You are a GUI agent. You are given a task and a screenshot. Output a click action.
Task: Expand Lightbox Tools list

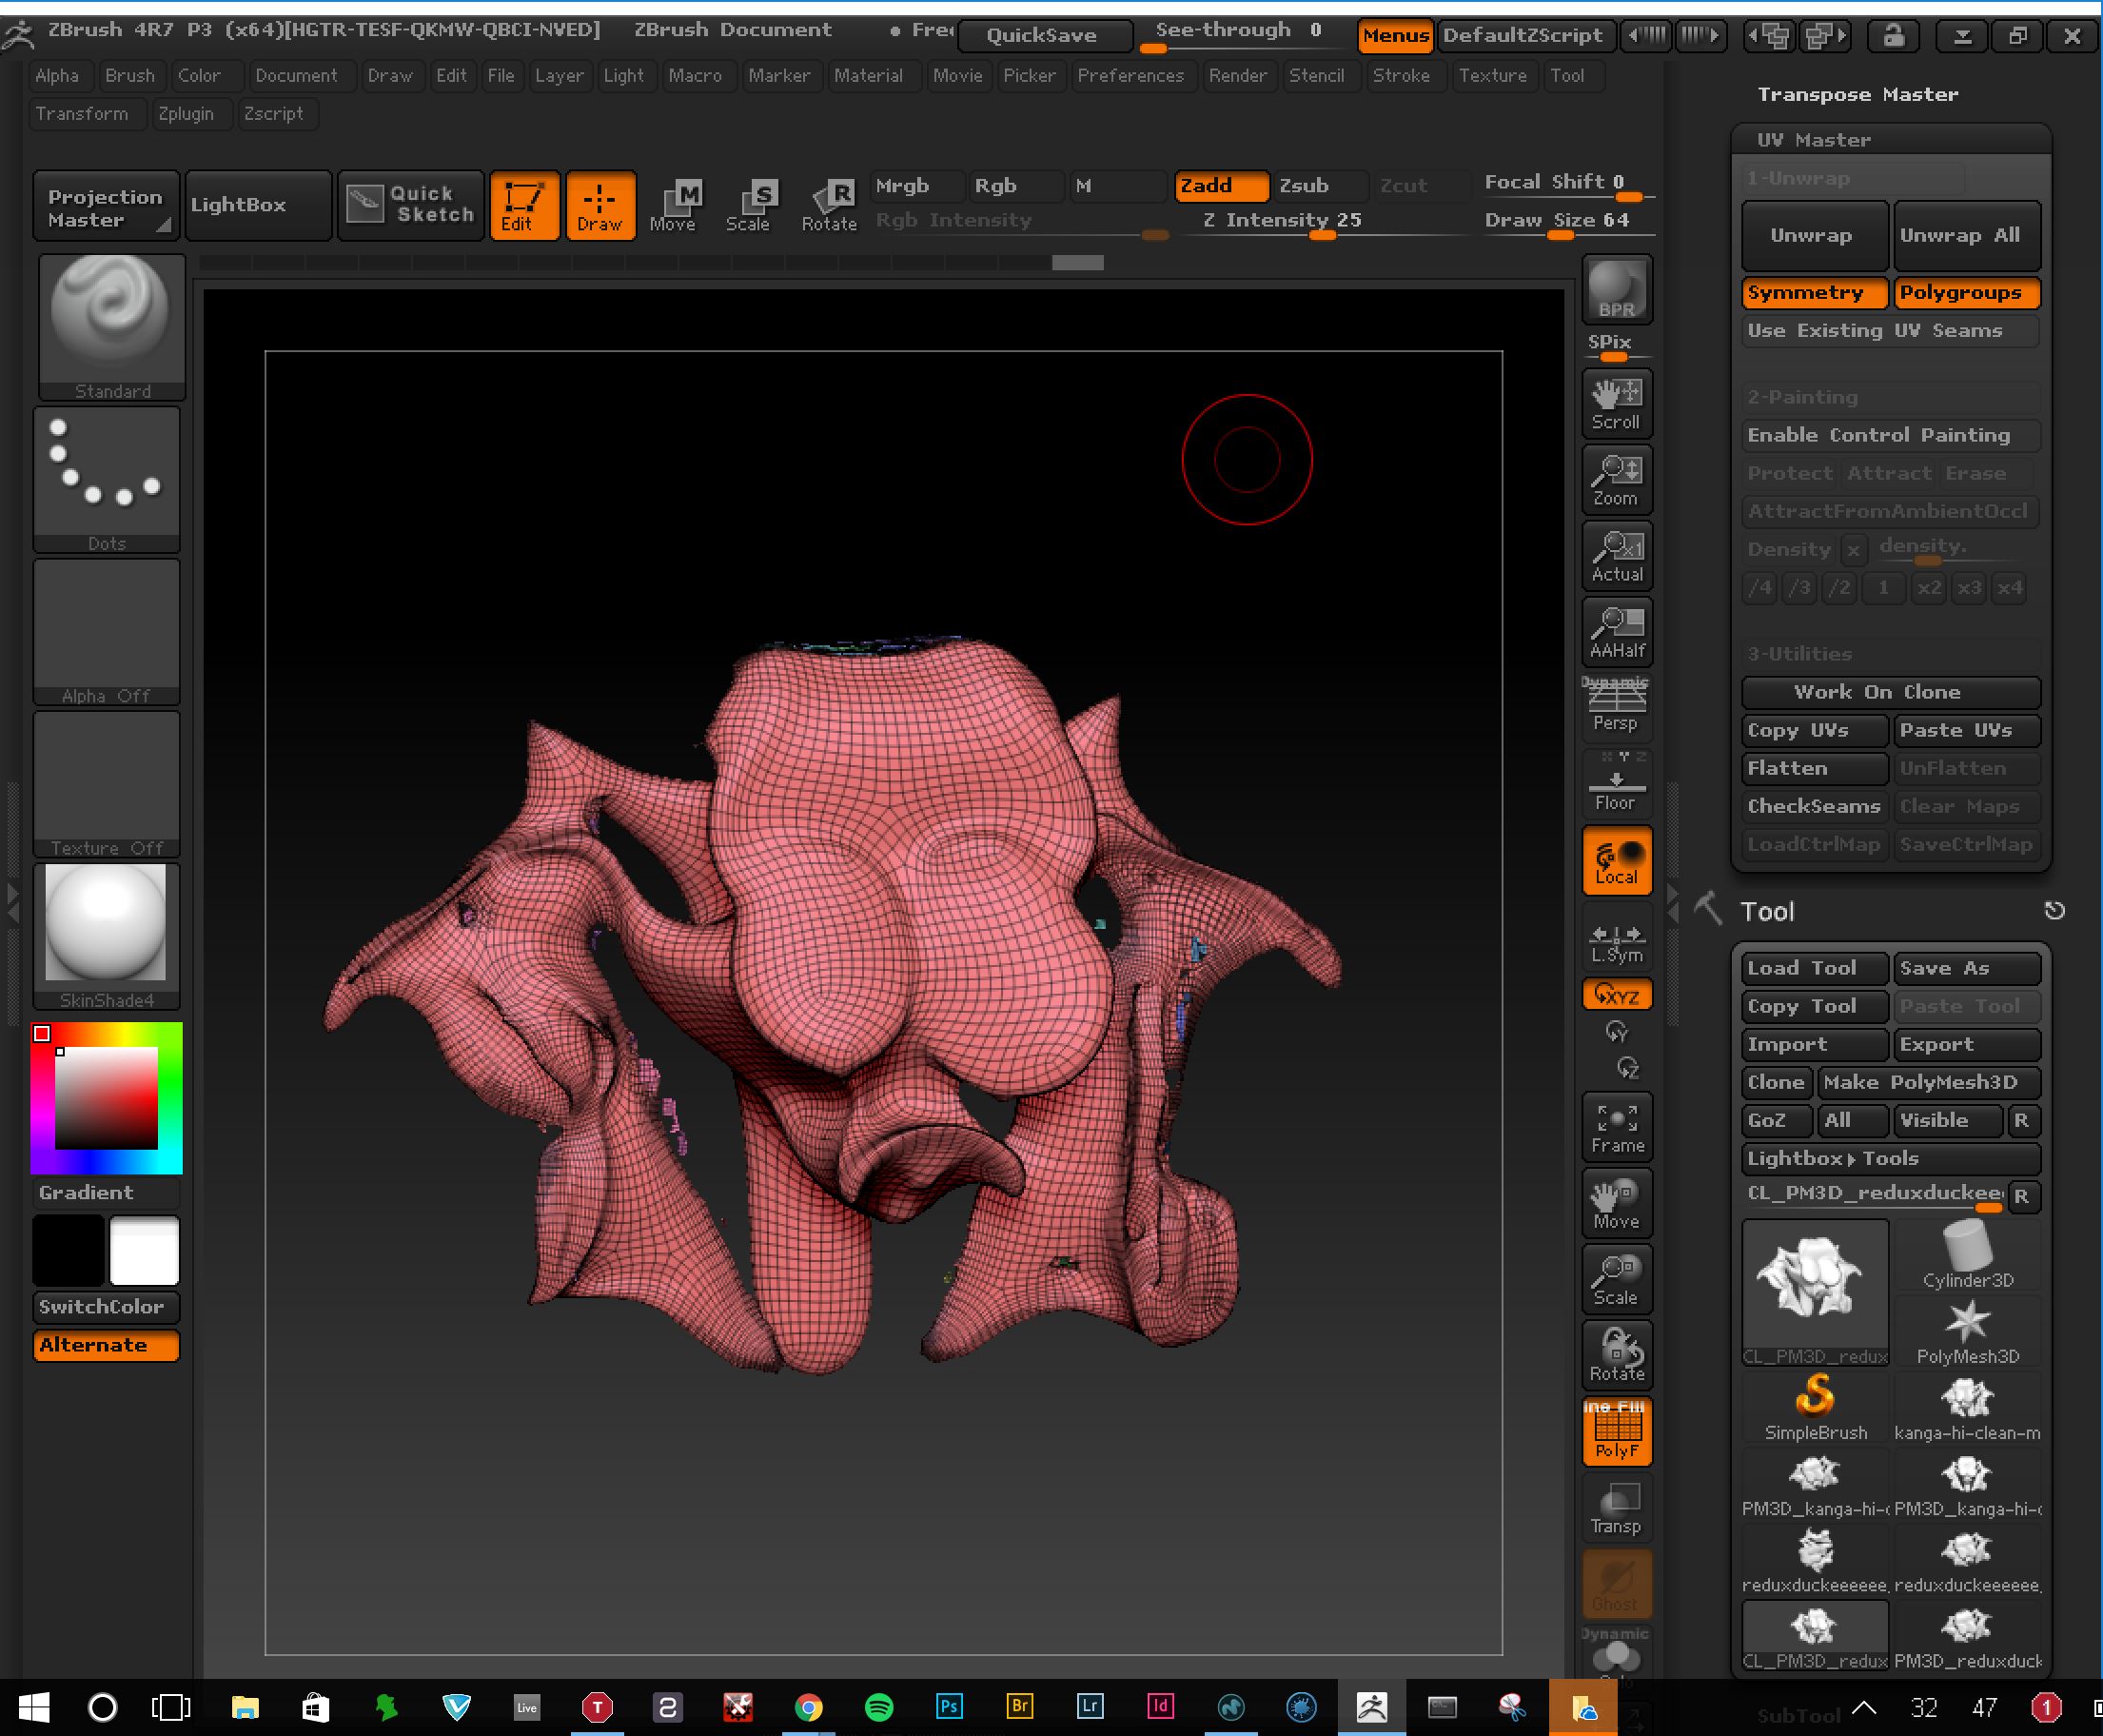(1890, 1158)
